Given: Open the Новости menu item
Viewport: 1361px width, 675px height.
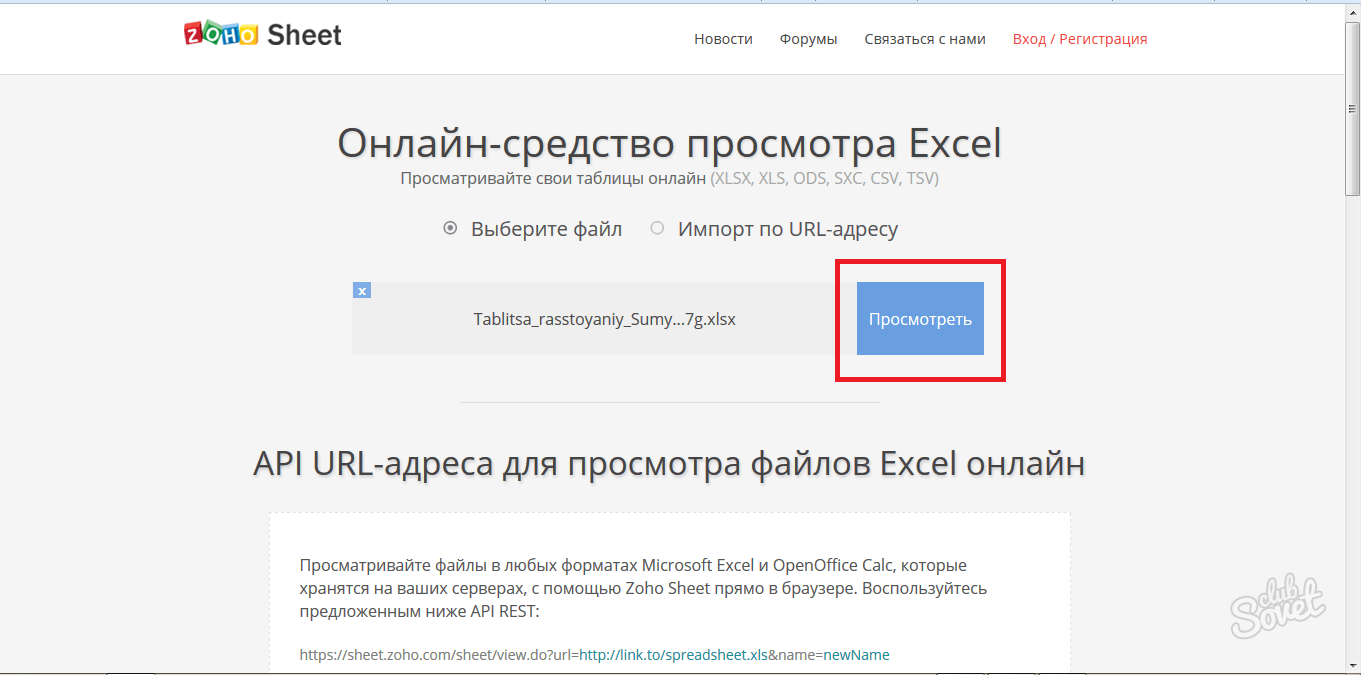Looking at the screenshot, I should pyautogui.click(x=723, y=39).
